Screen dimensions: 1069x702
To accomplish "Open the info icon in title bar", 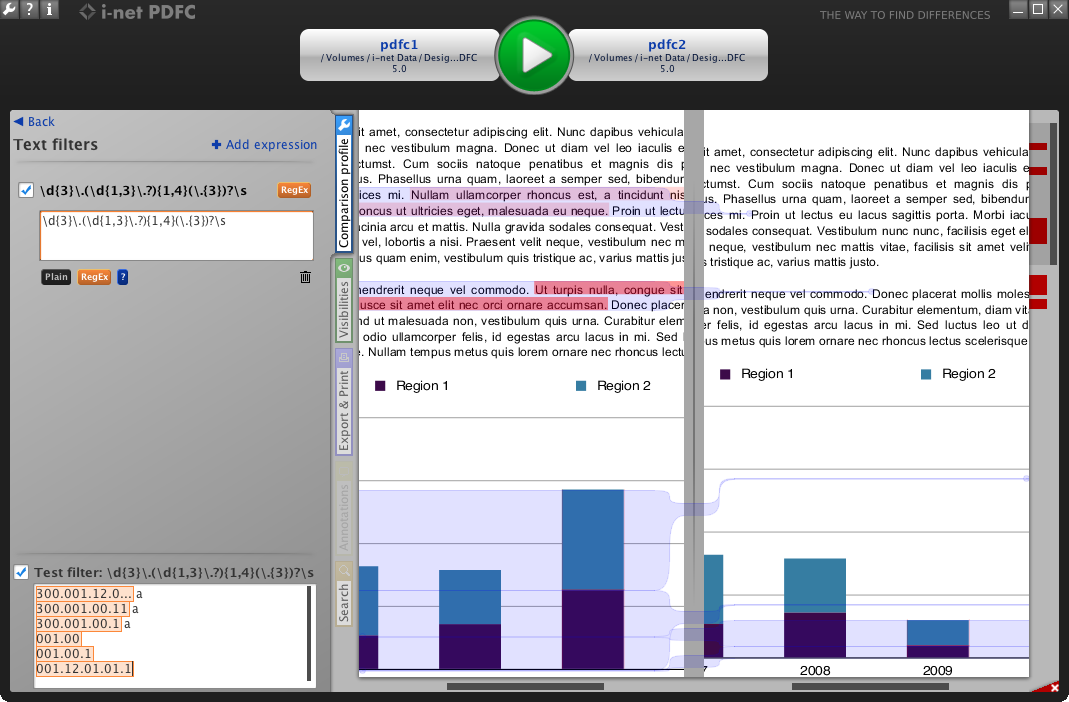I will (x=49, y=9).
